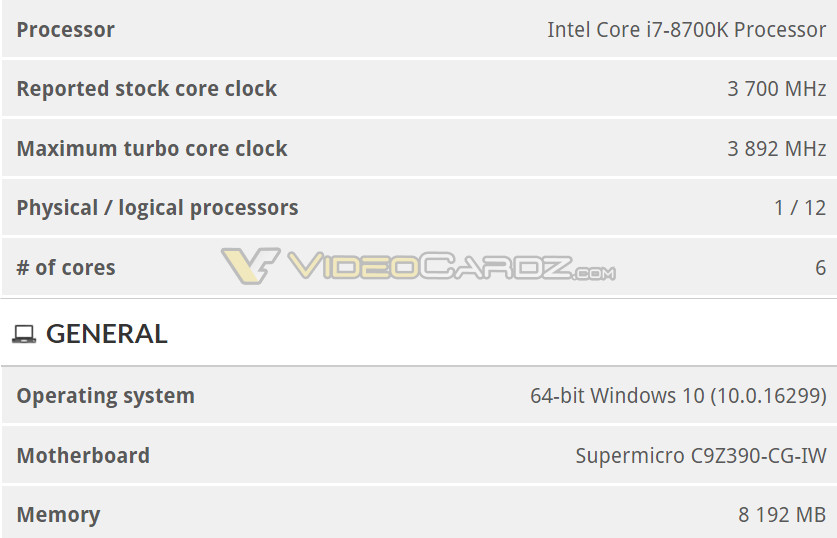This screenshot has height=538, width=837.
Task: Select the Intel Core i7-8700K Processor value
Action: [x=686, y=29]
